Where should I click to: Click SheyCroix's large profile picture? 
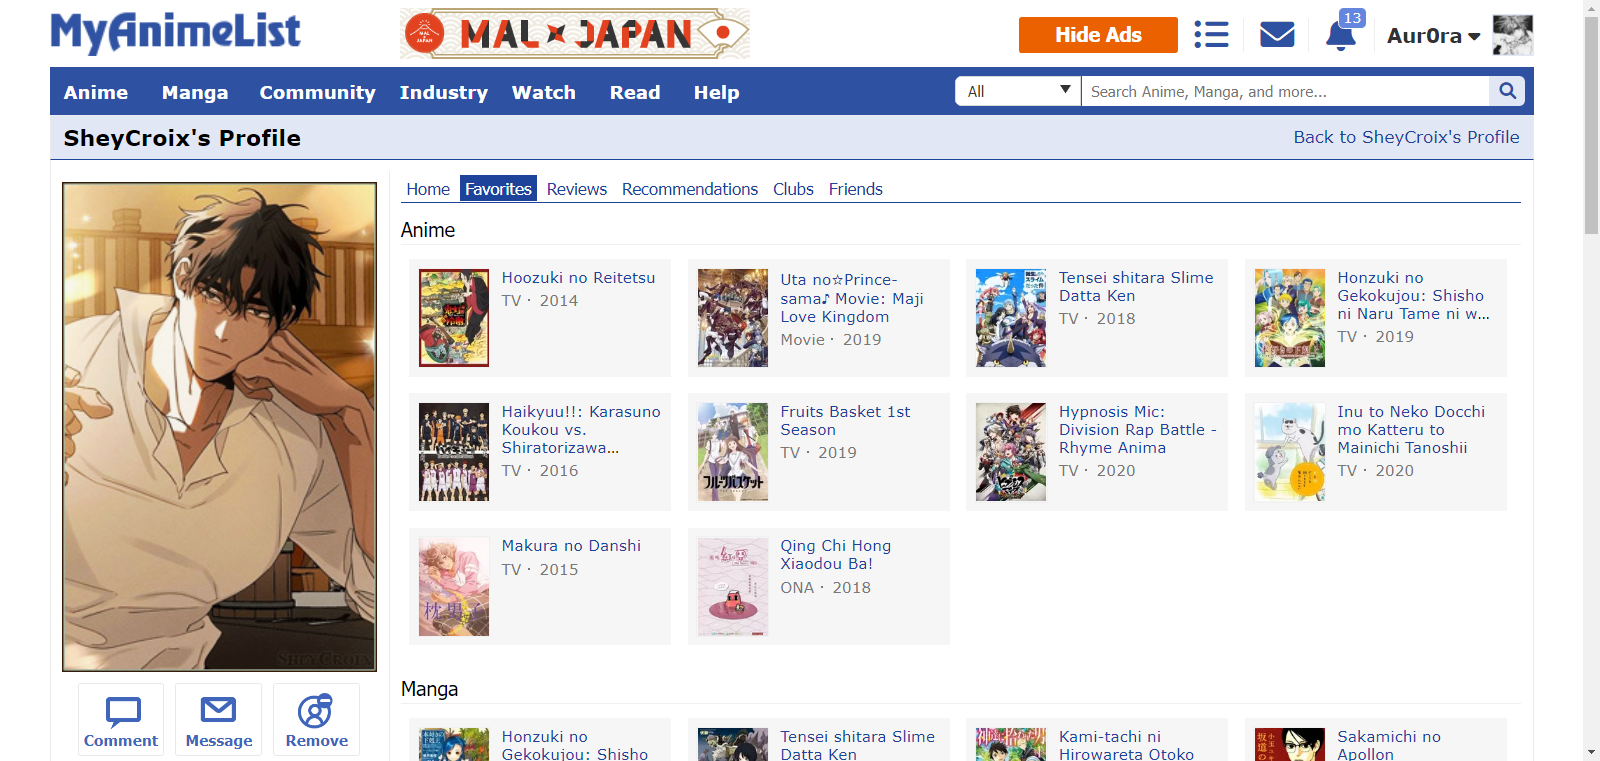click(x=219, y=426)
